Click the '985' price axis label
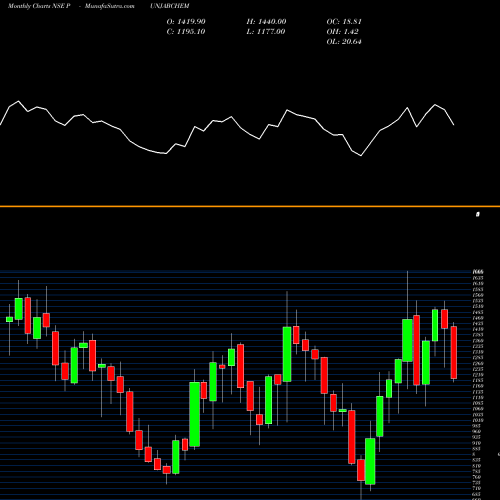The image size is (500, 500). coord(477,426)
